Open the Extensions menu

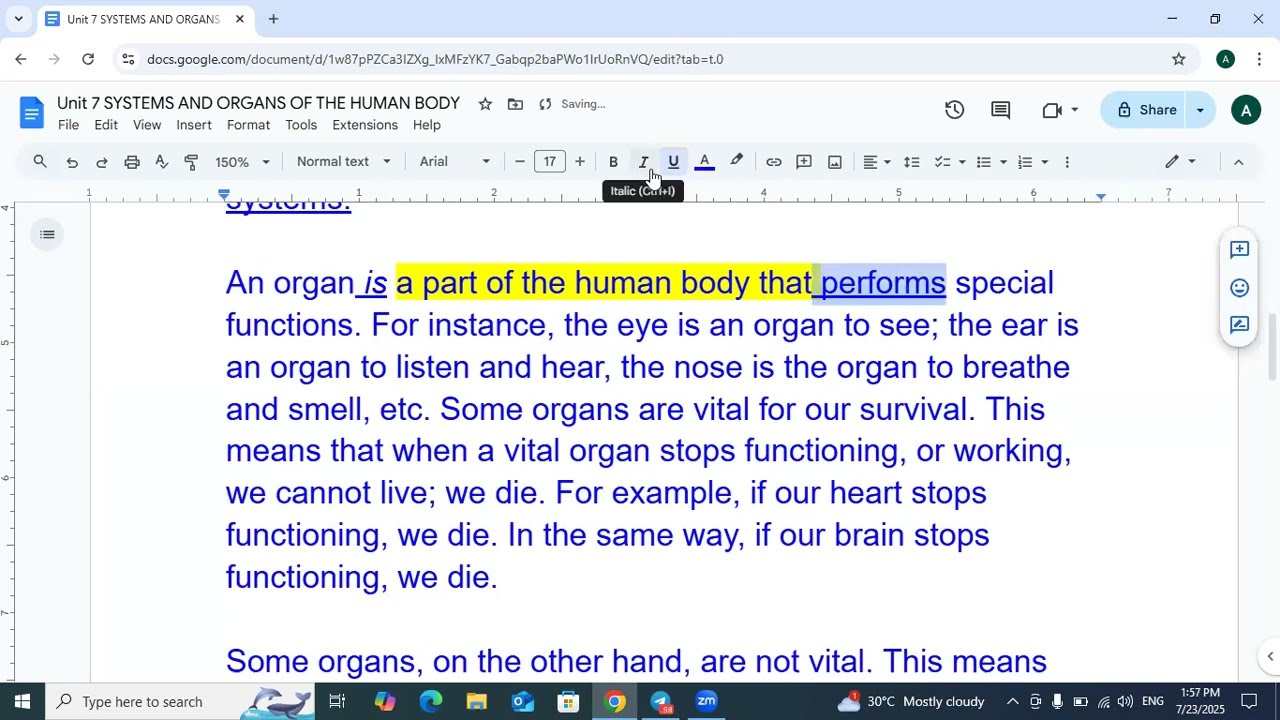click(365, 125)
